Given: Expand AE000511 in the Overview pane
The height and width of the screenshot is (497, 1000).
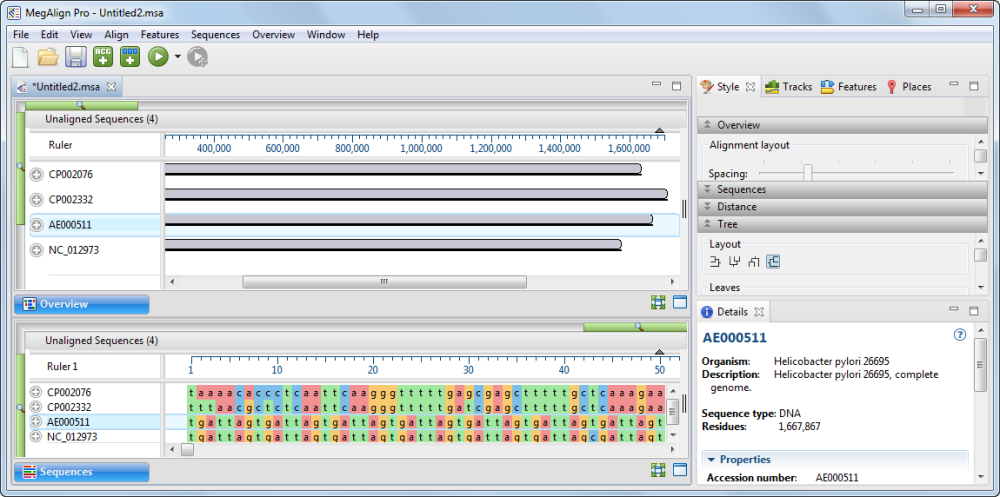Looking at the screenshot, I should pos(37,225).
